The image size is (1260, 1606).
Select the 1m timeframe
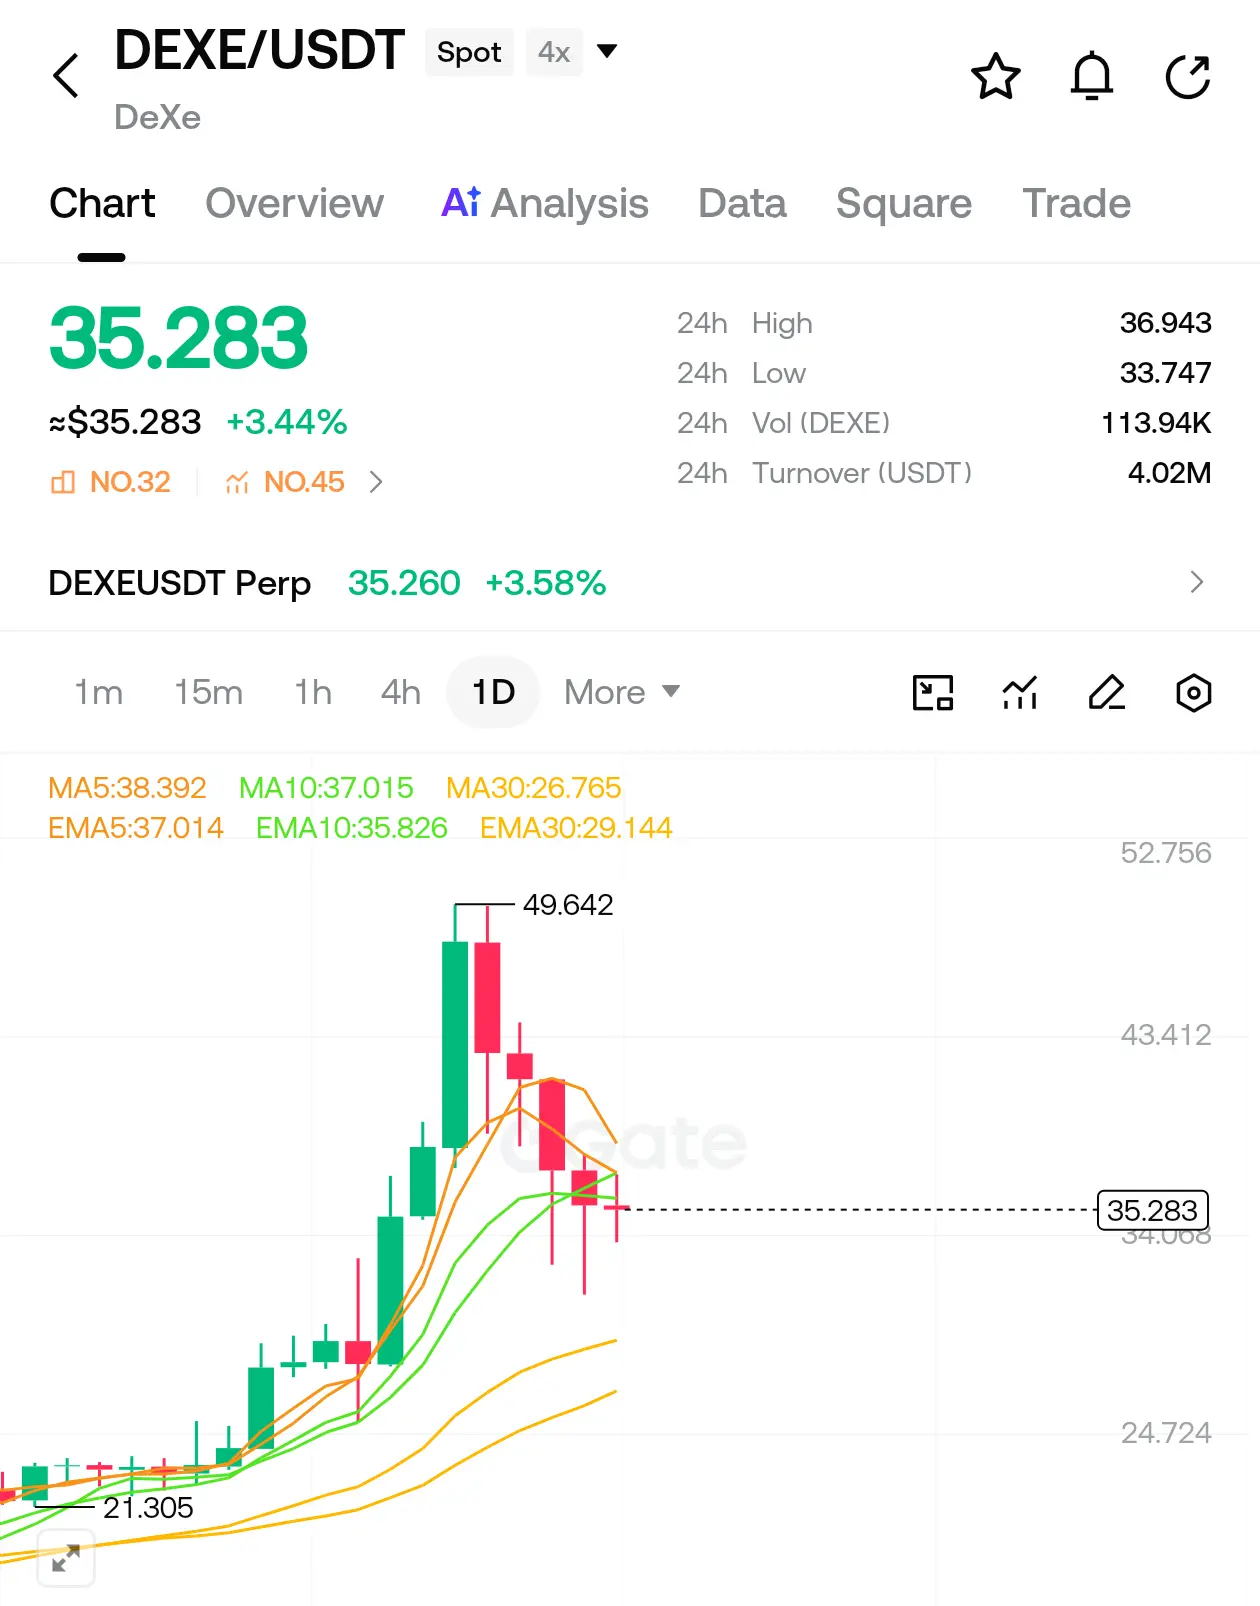click(99, 692)
